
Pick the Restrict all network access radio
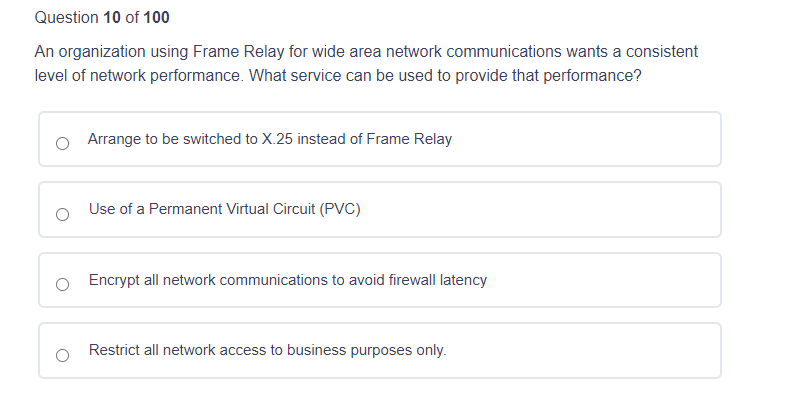[62, 355]
